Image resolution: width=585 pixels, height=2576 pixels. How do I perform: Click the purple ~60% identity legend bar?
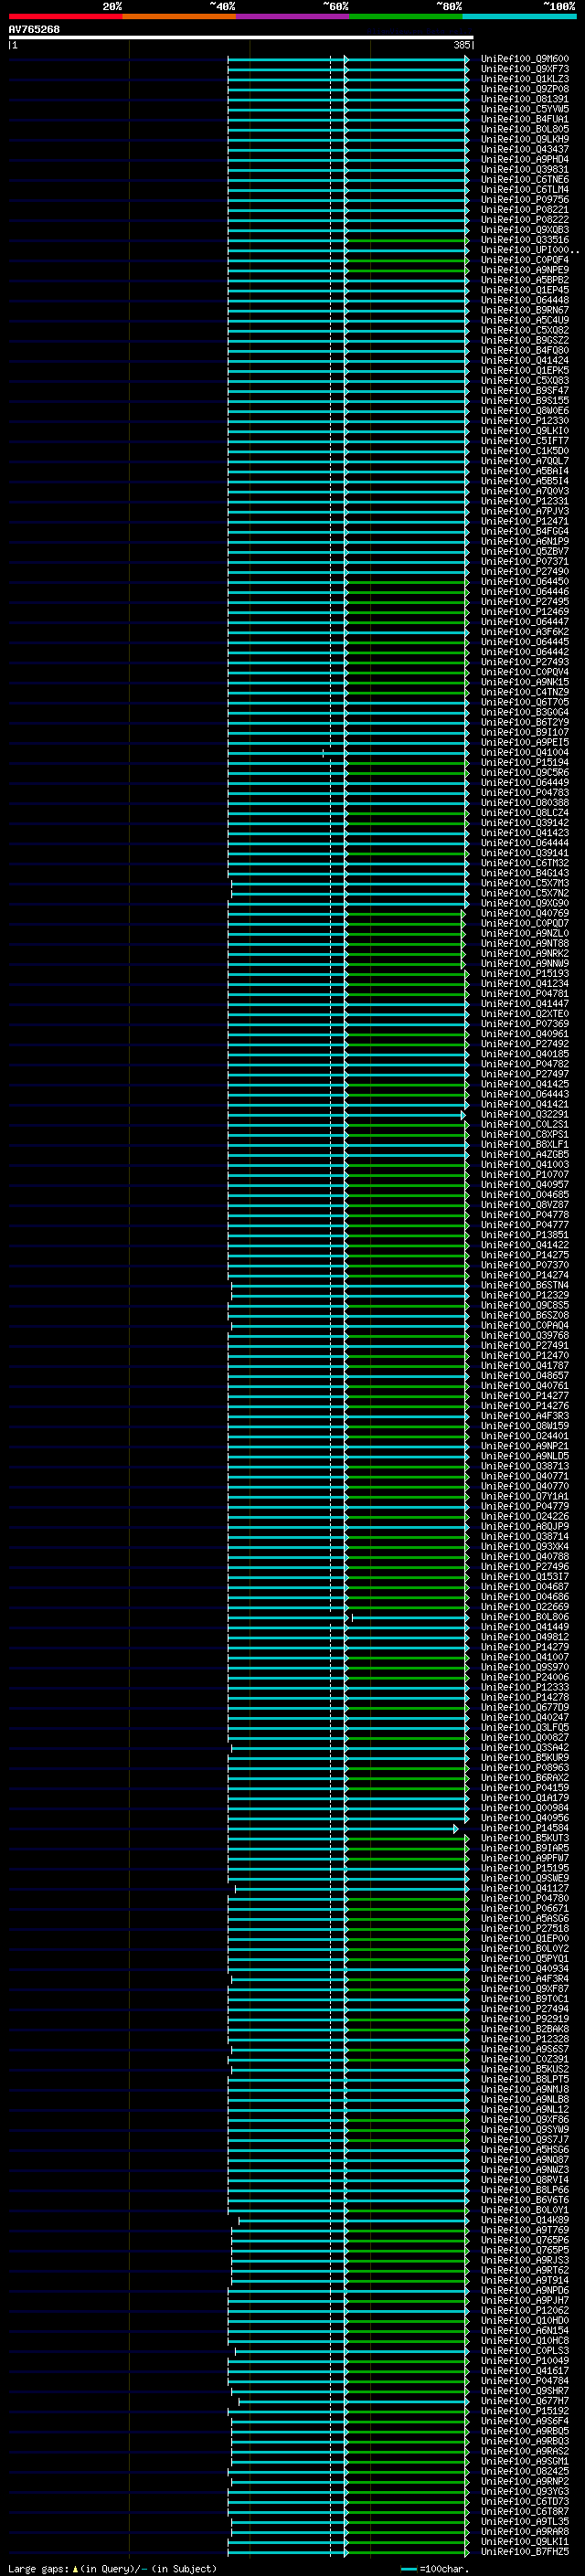pyautogui.click(x=293, y=16)
